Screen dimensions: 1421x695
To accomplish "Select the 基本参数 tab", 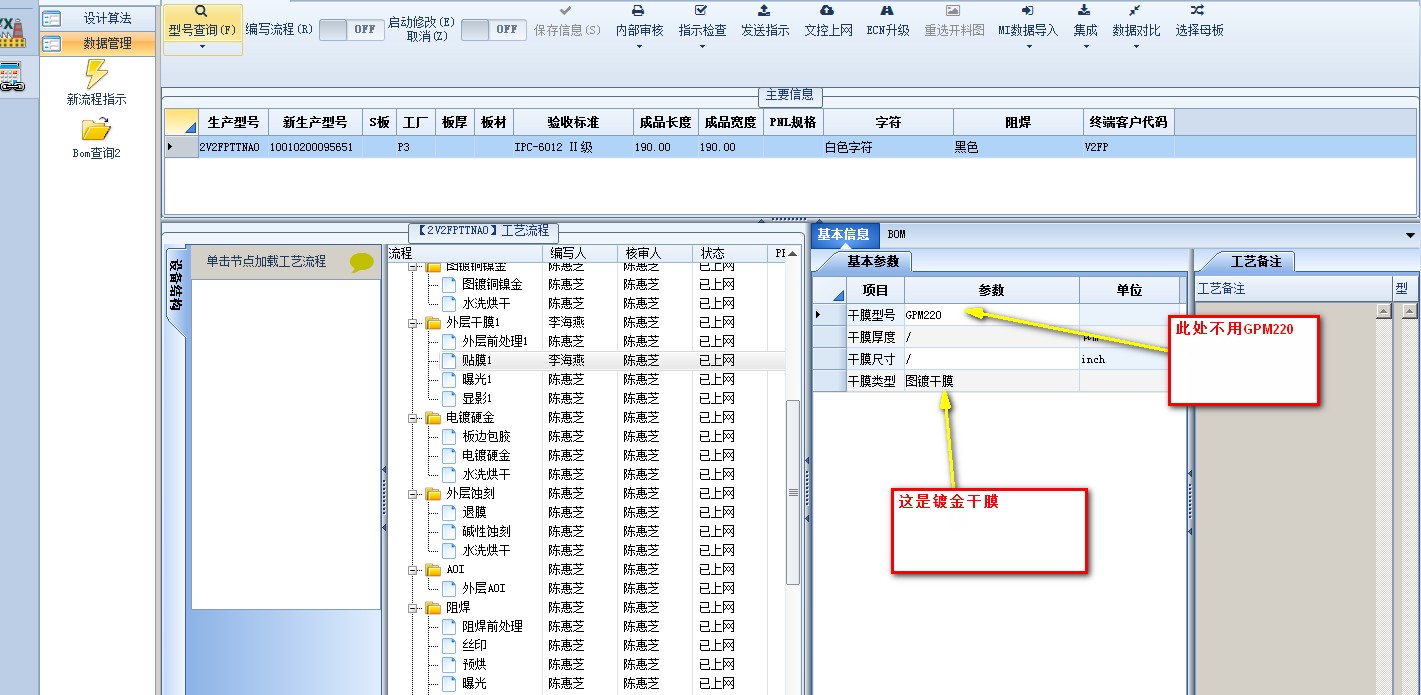I will [872, 262].
